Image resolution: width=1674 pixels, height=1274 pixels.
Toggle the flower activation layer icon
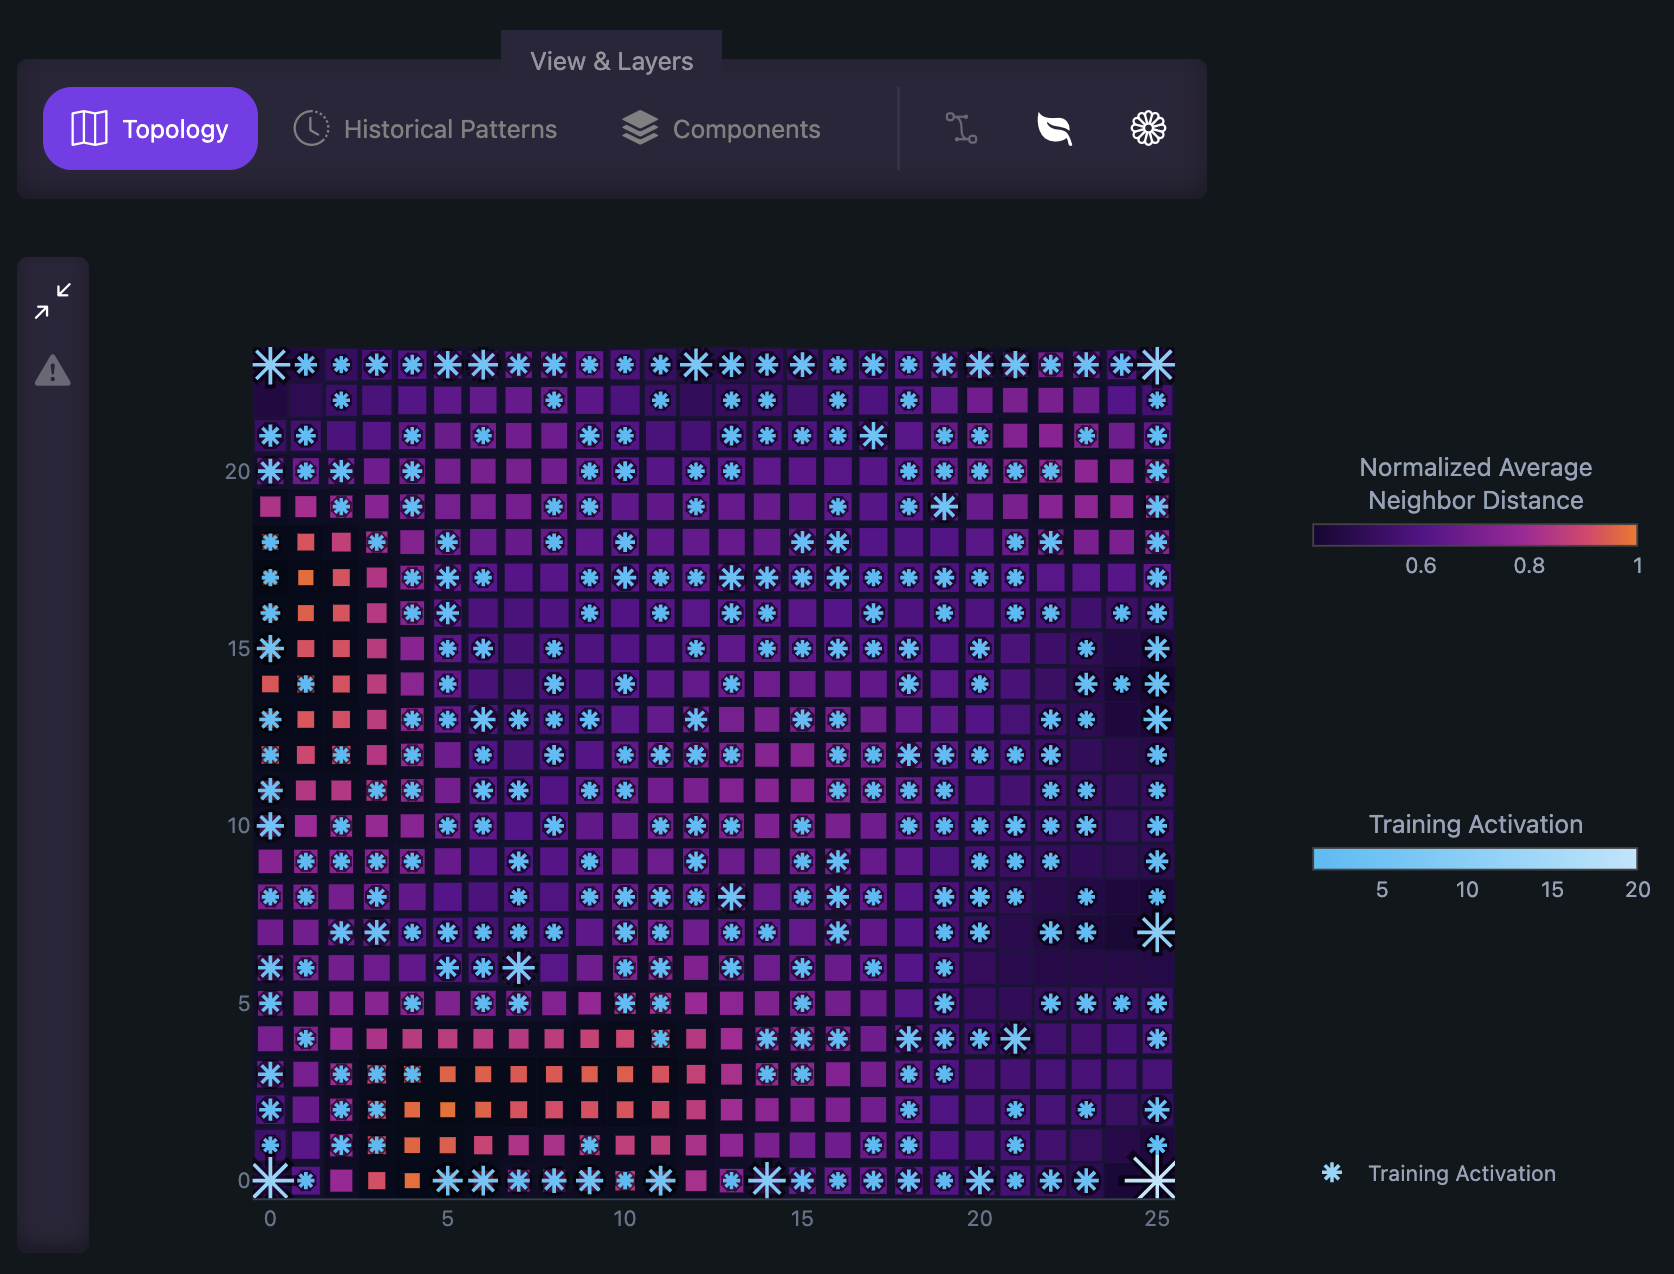[1148, 128]
